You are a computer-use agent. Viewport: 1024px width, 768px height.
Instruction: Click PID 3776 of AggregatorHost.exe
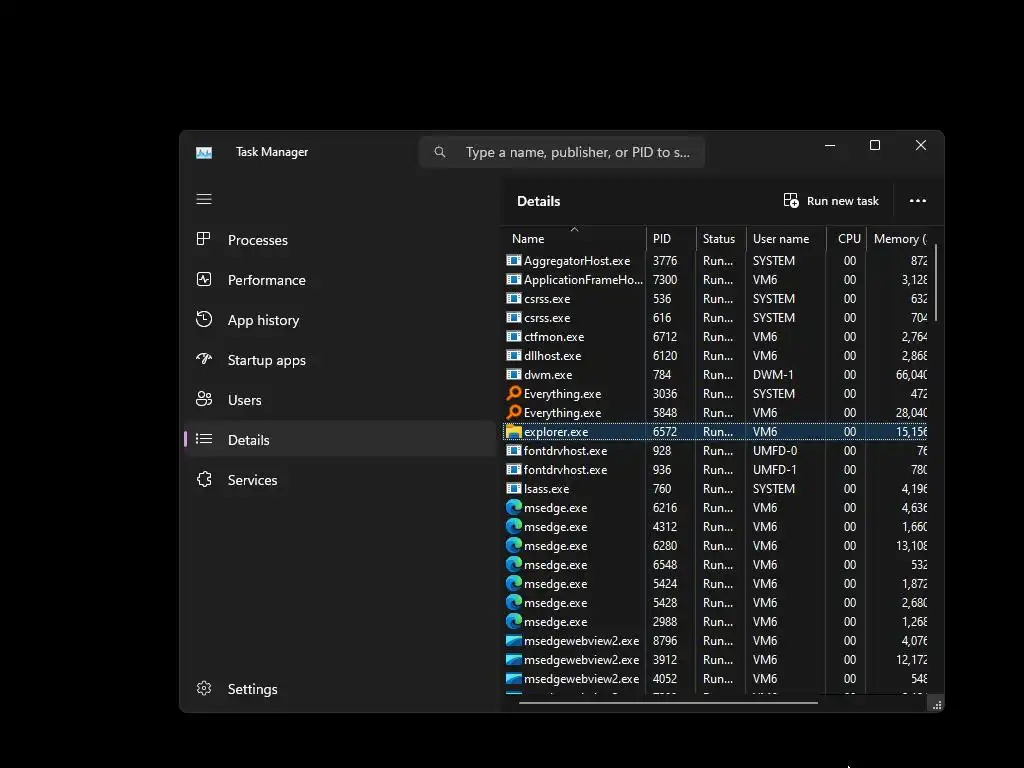coord(665,261)
